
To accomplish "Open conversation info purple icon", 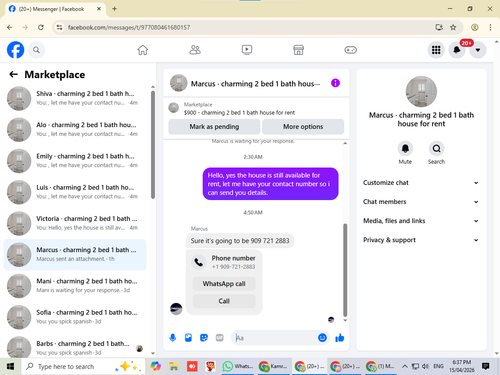I will click(335, 83).
